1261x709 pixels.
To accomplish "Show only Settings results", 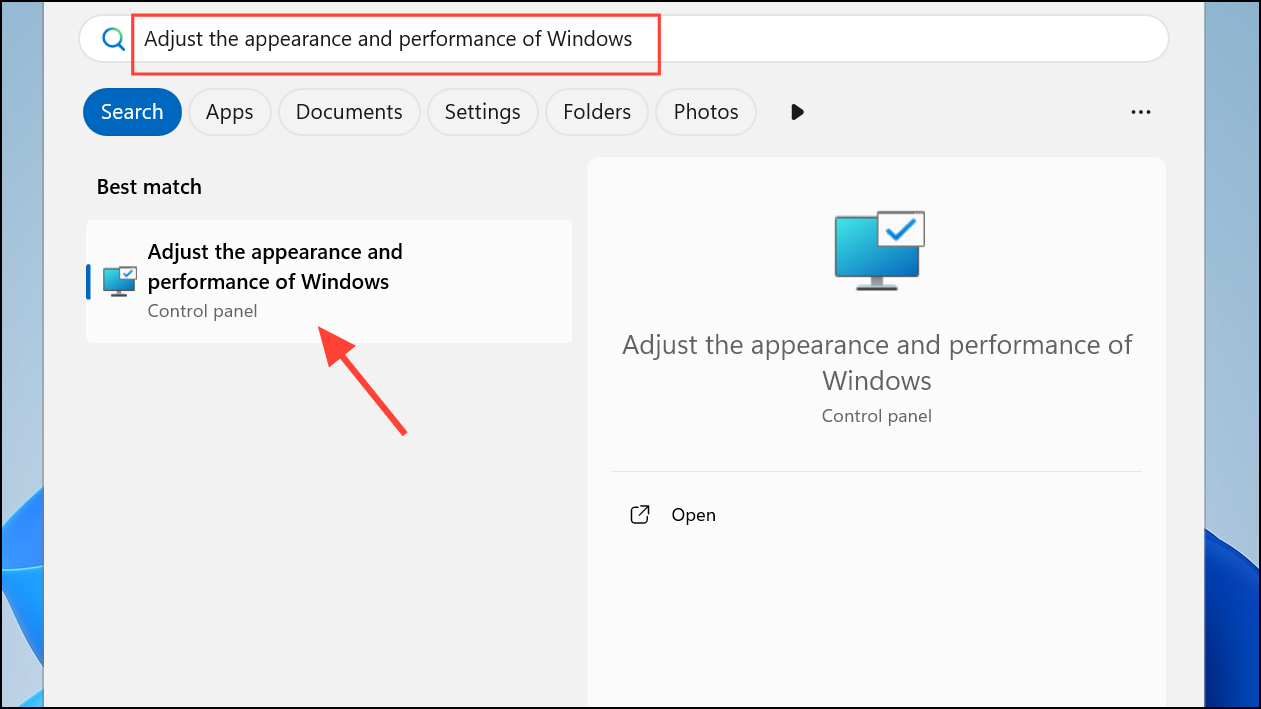I will pos(482,112).
